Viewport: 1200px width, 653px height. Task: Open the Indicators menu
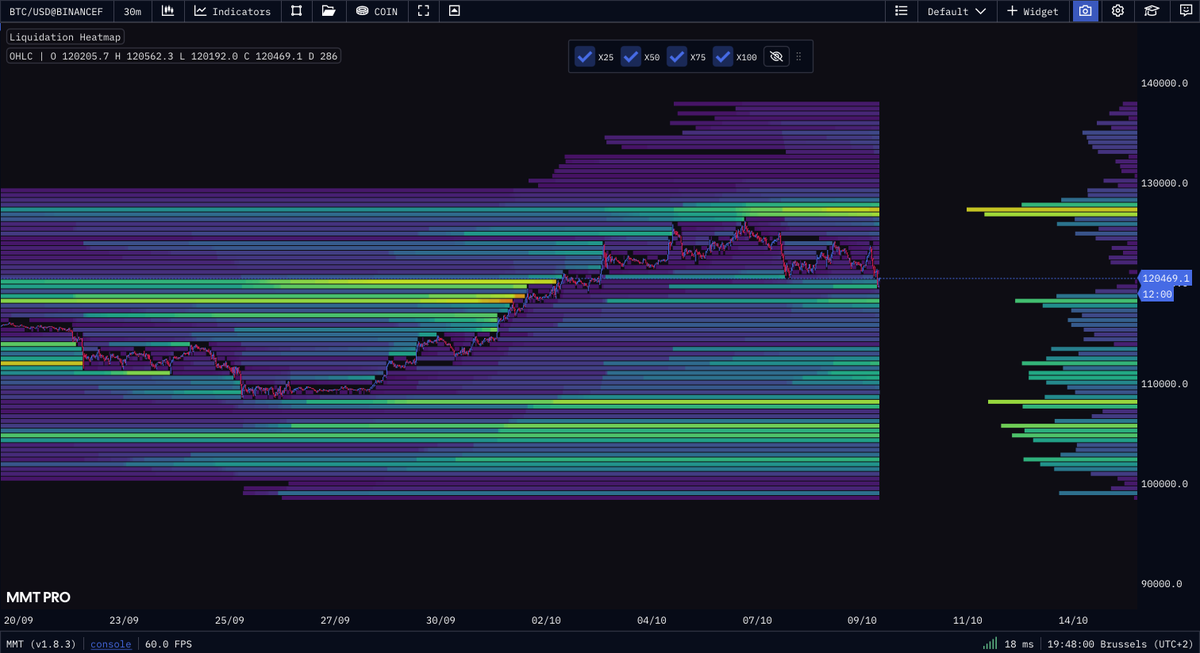[x=232, y=11]
